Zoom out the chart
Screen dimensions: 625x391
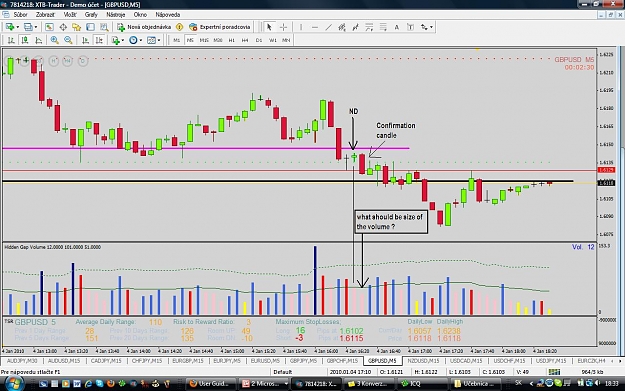[68, 40]
